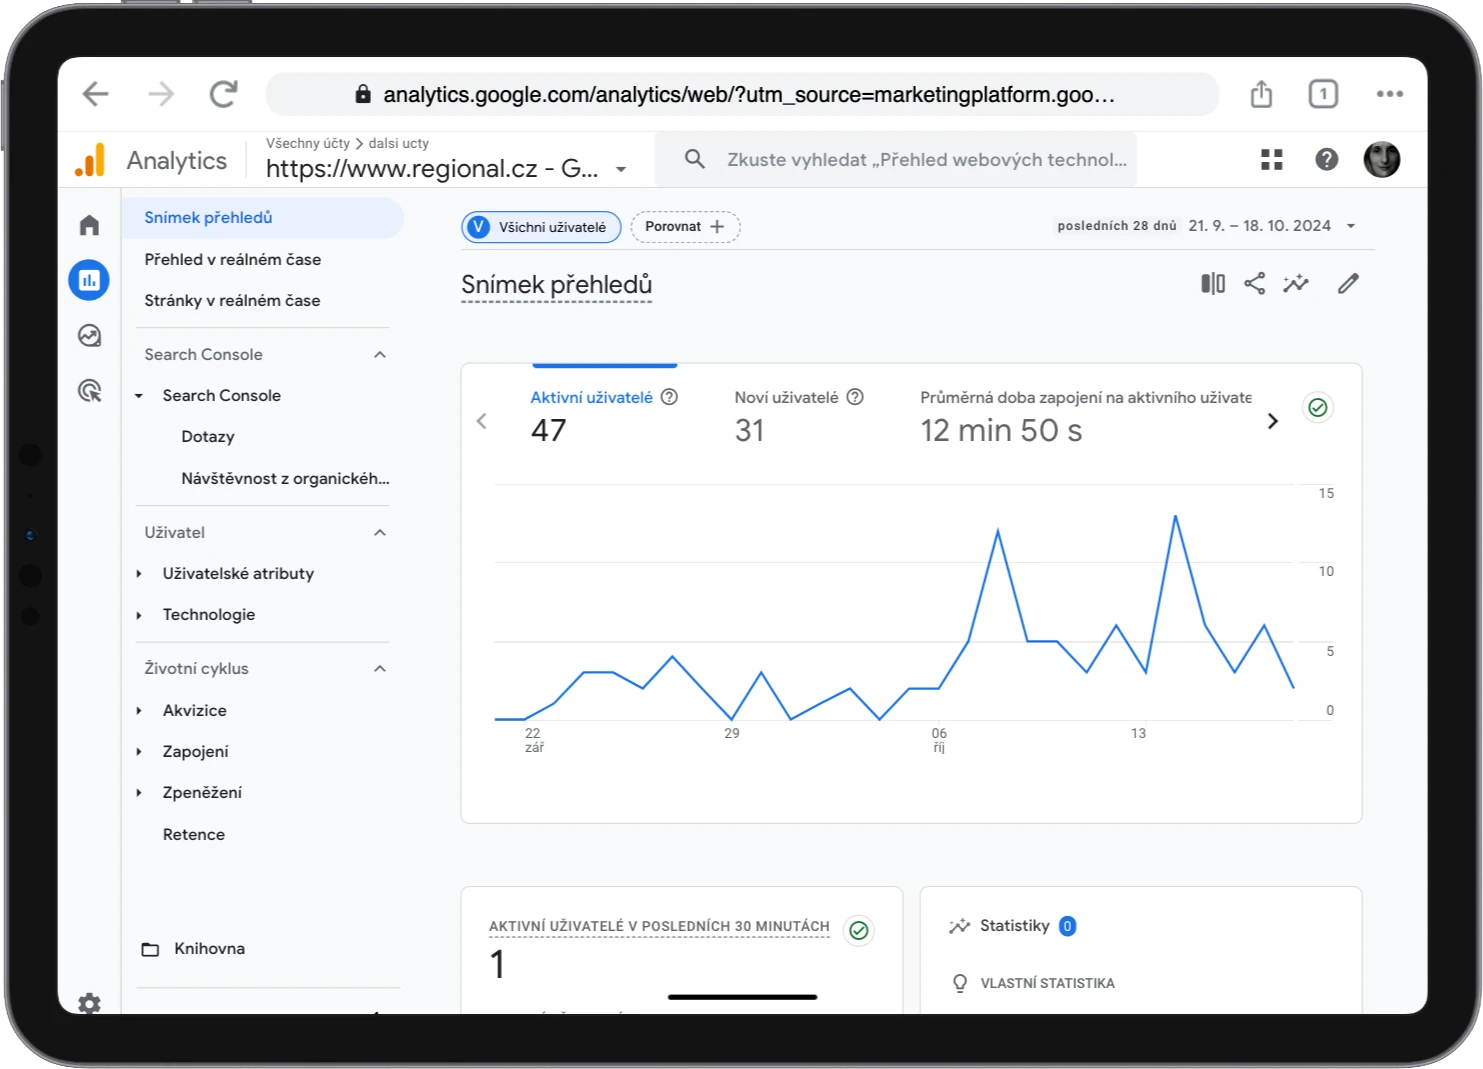
Task: Open the browser three-dot menu
Action: (1389, 94)
